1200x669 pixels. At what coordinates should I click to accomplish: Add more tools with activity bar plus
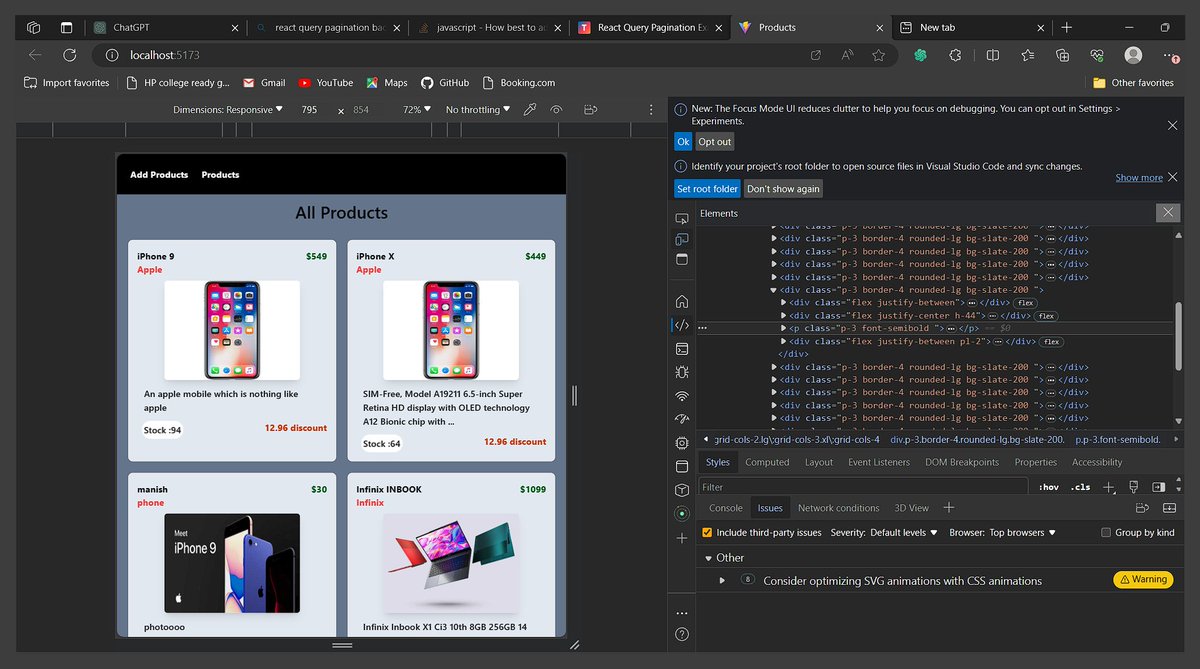tap(682, 538)
